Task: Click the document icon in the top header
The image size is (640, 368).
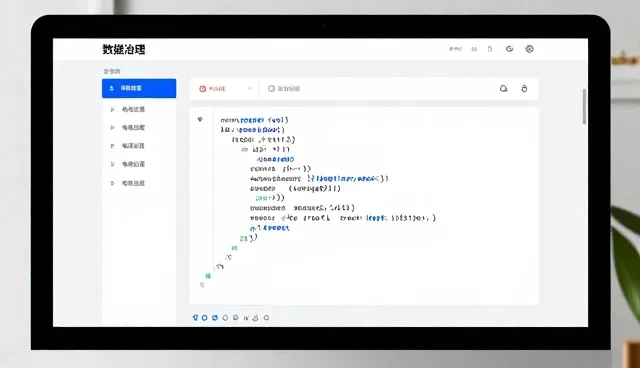Action: (490, 49)
